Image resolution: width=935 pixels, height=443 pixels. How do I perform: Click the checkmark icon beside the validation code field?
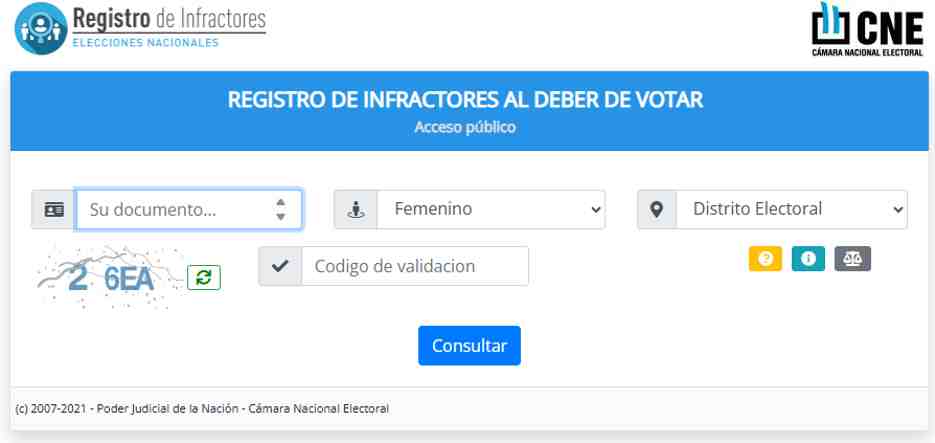[280, 266]
